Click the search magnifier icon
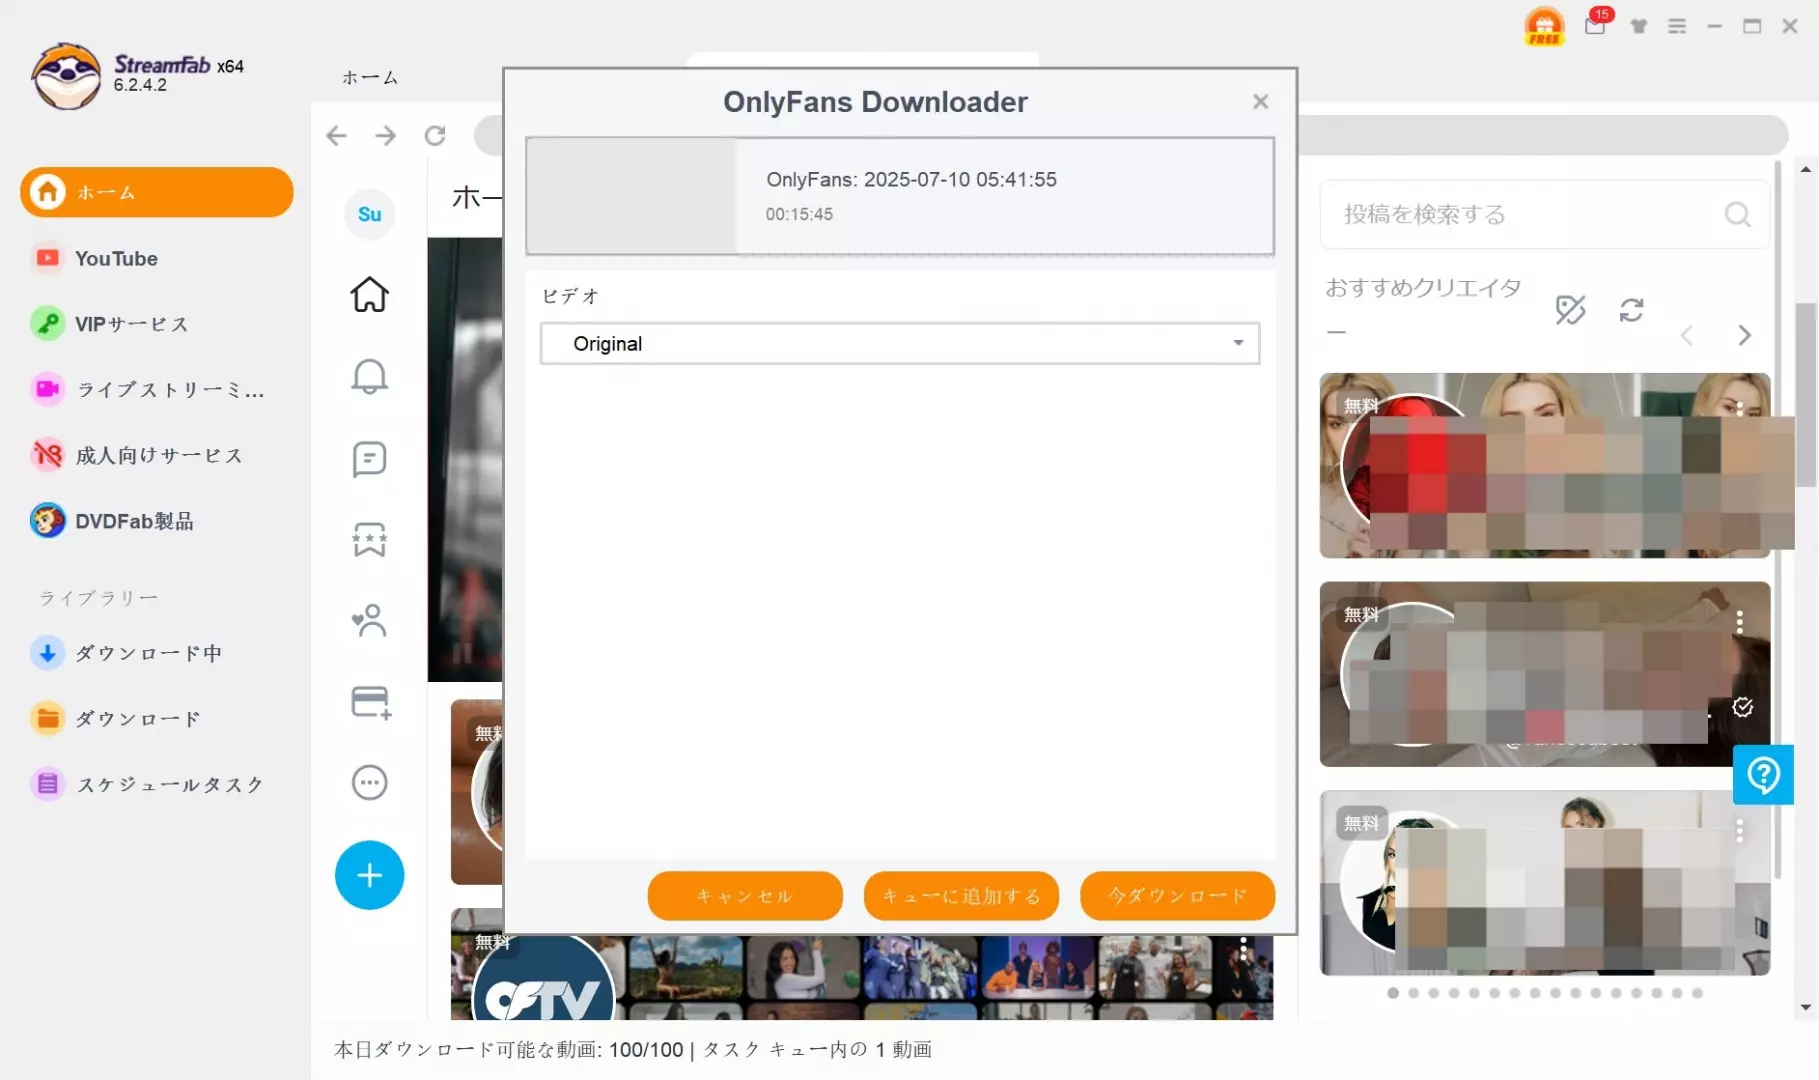1819x1080 pixels. pyautogui.click(x=1737, y=214)
